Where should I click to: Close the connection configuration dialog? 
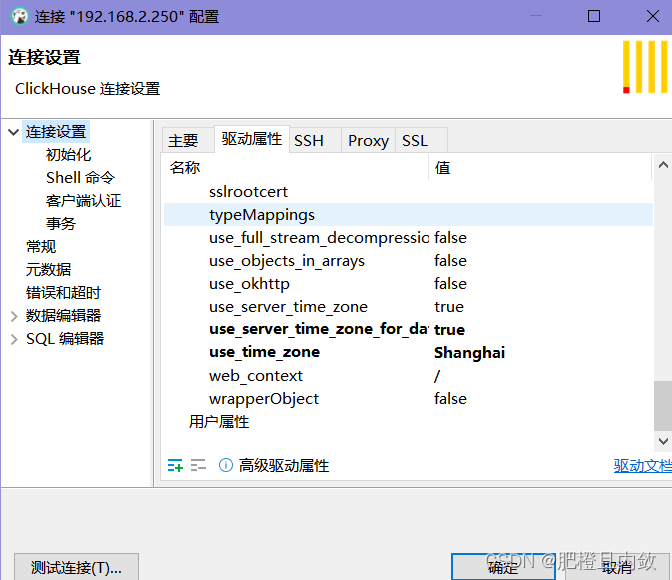pyautogui.click(x=653, y=16)
